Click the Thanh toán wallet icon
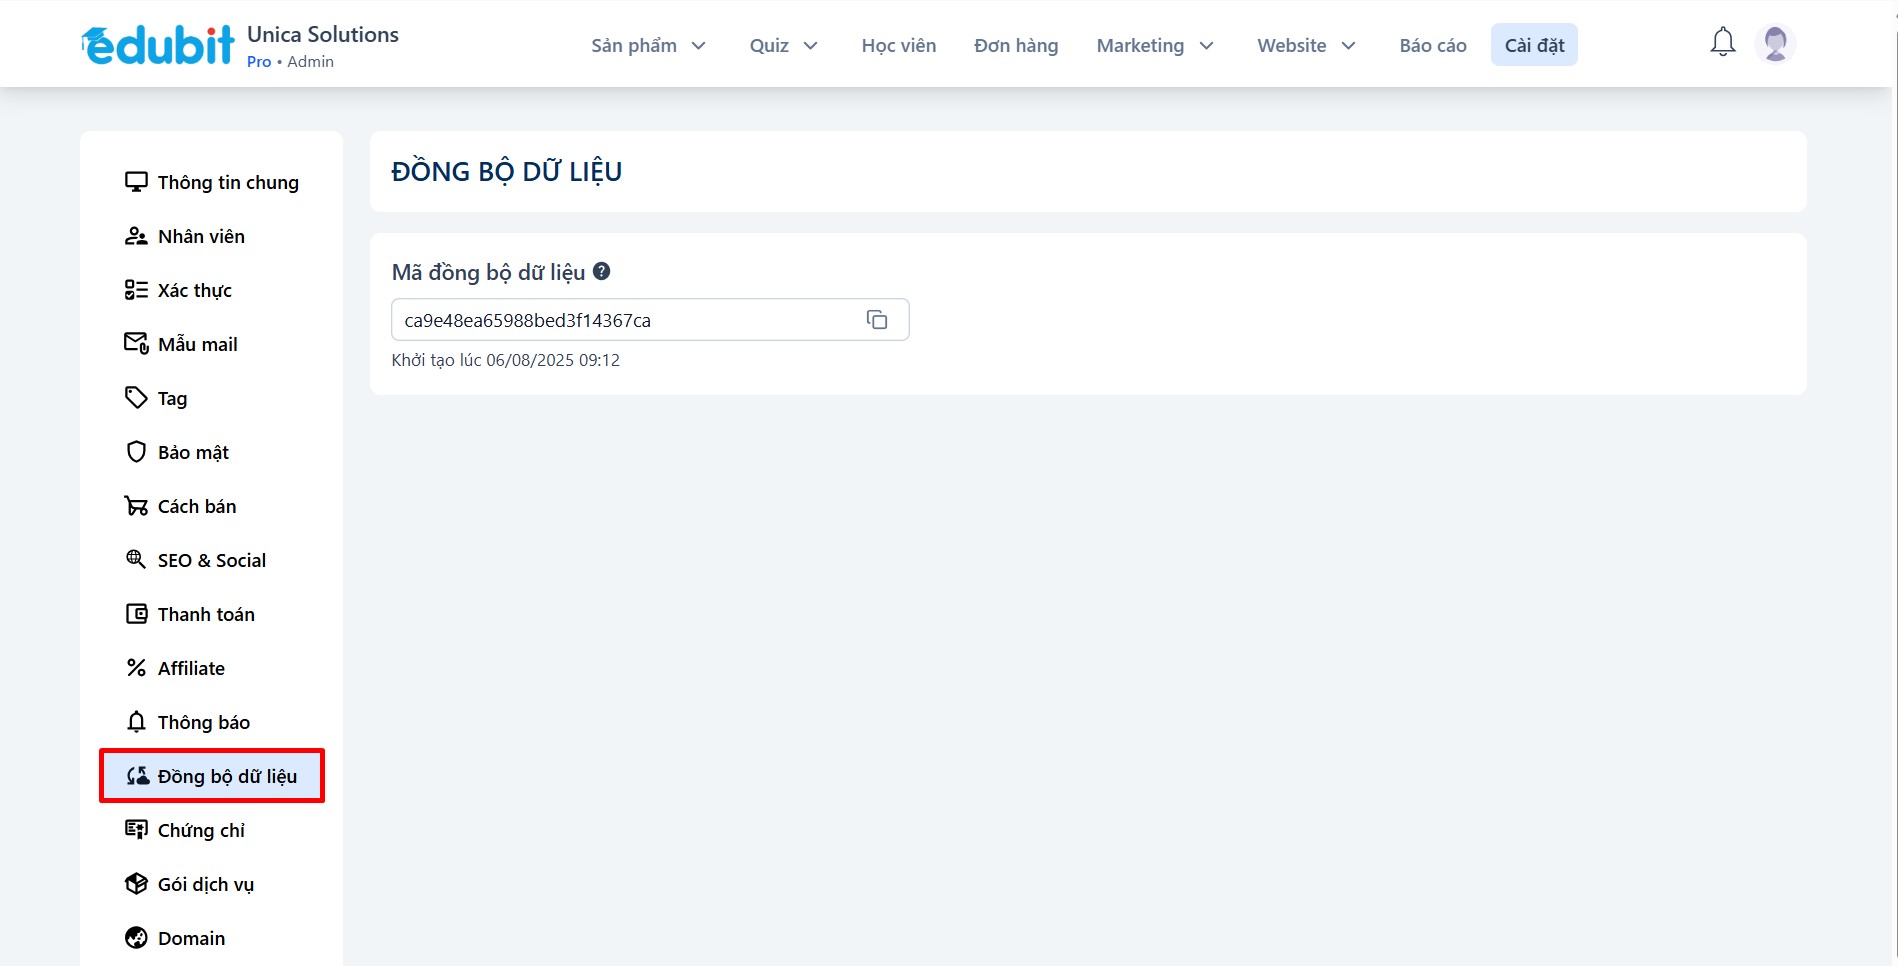1898x966 pixels. (x=136, y=614)
